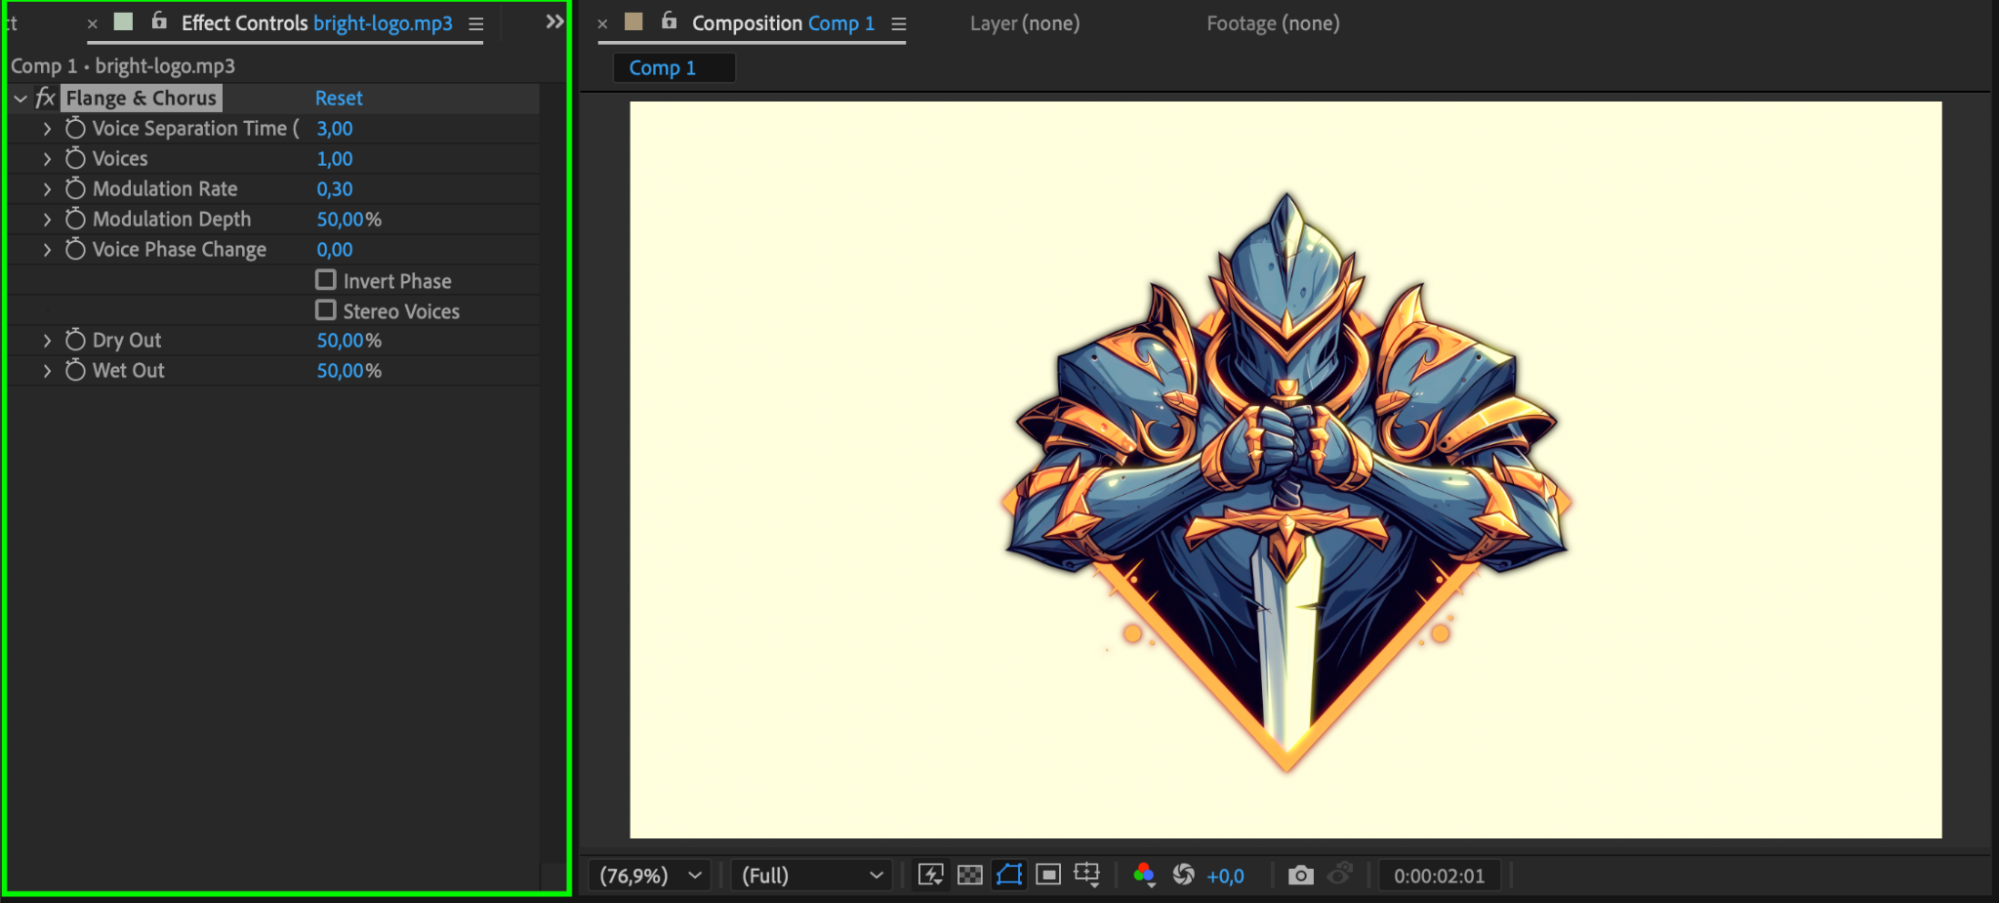Open the show channel color icon
Screen dimensions: 1999x903
pos(1144,875)
